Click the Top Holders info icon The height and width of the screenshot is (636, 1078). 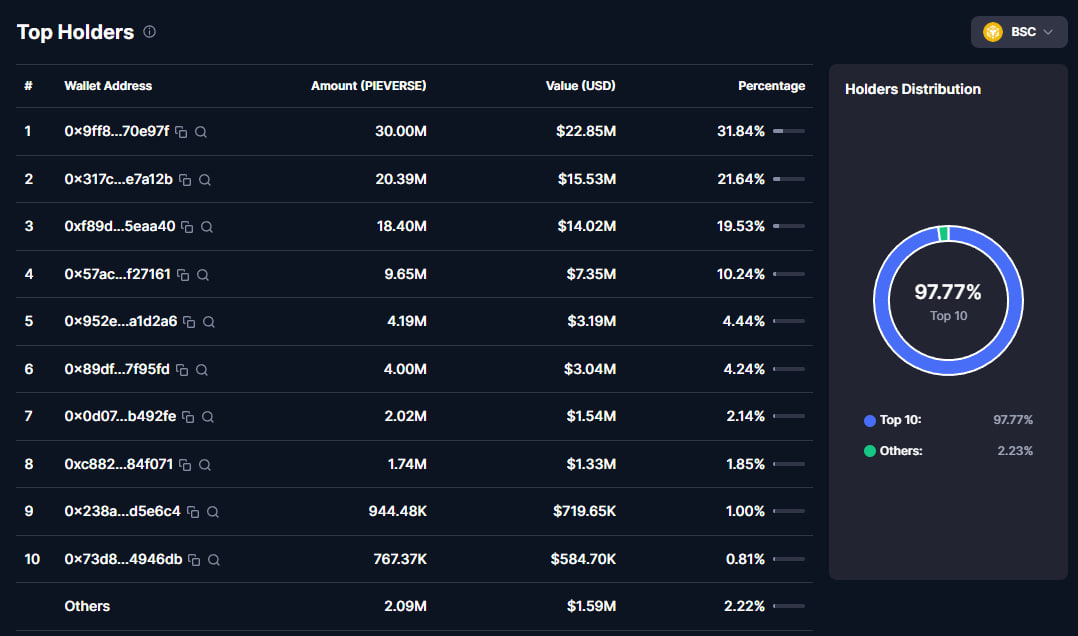pos(149,32)
